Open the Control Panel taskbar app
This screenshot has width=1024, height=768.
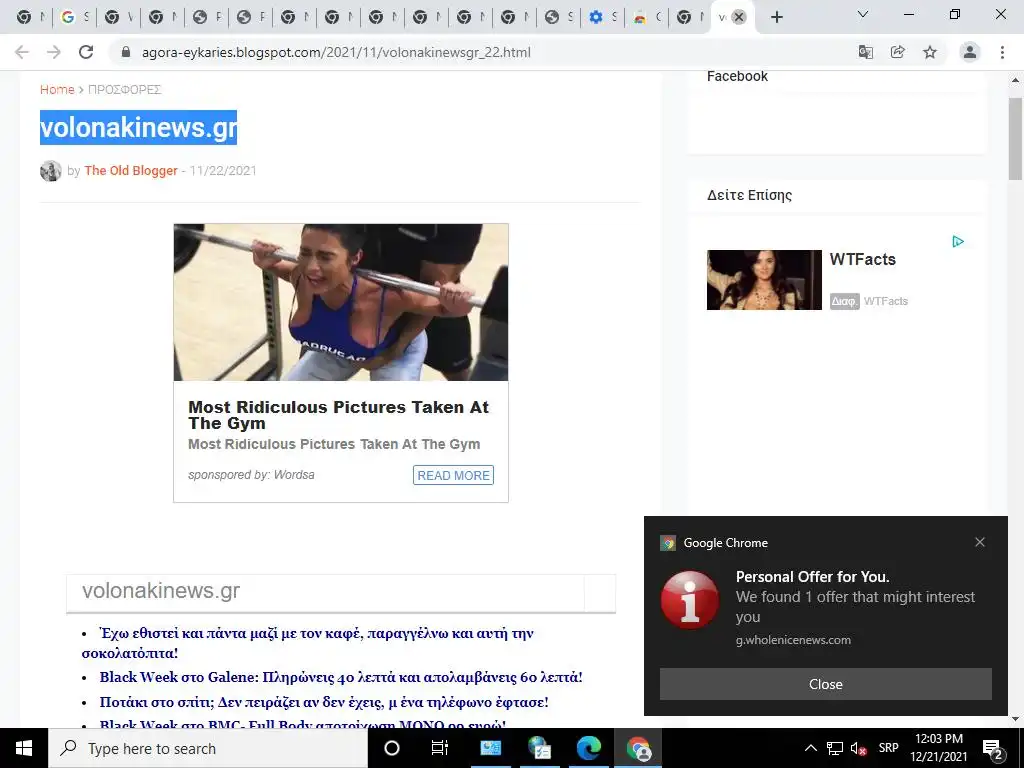pyautogui.click(x=490, y=748)
